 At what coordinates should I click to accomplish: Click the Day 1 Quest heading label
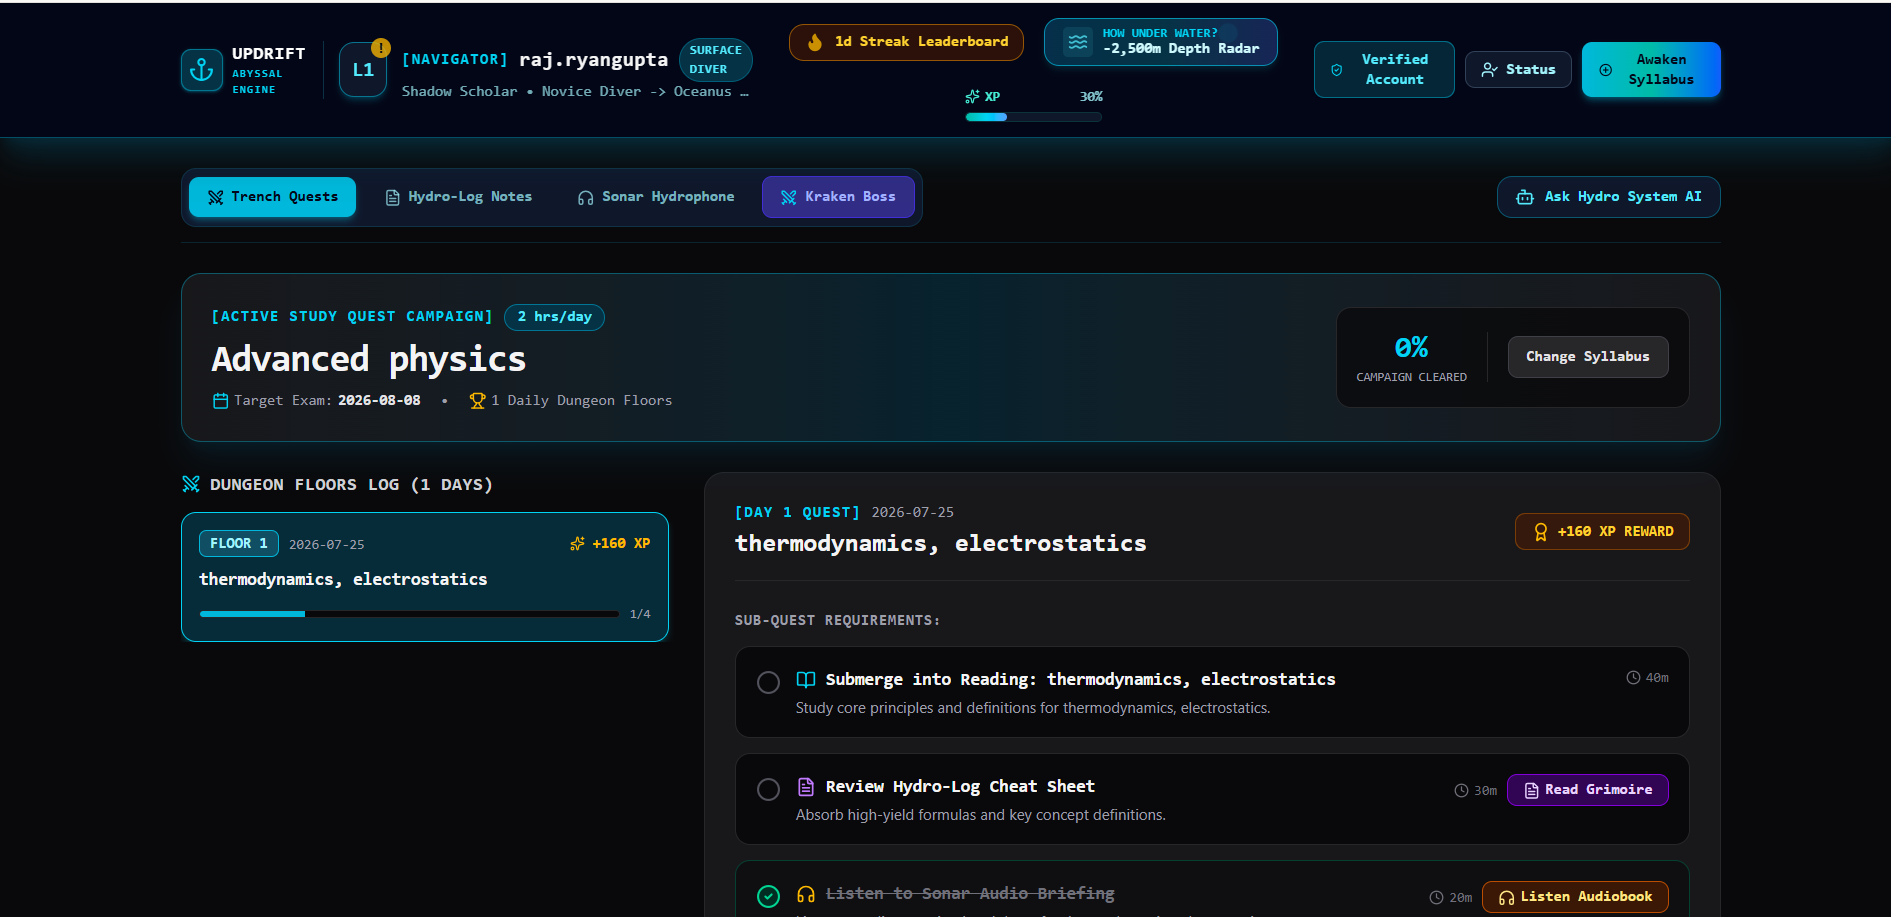(798, 513)
